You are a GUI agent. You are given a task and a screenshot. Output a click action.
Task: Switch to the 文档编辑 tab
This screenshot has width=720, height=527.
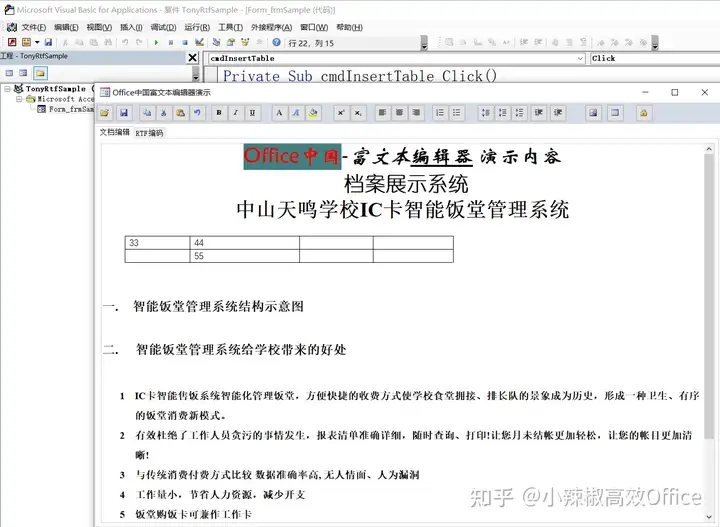[115, 132]
